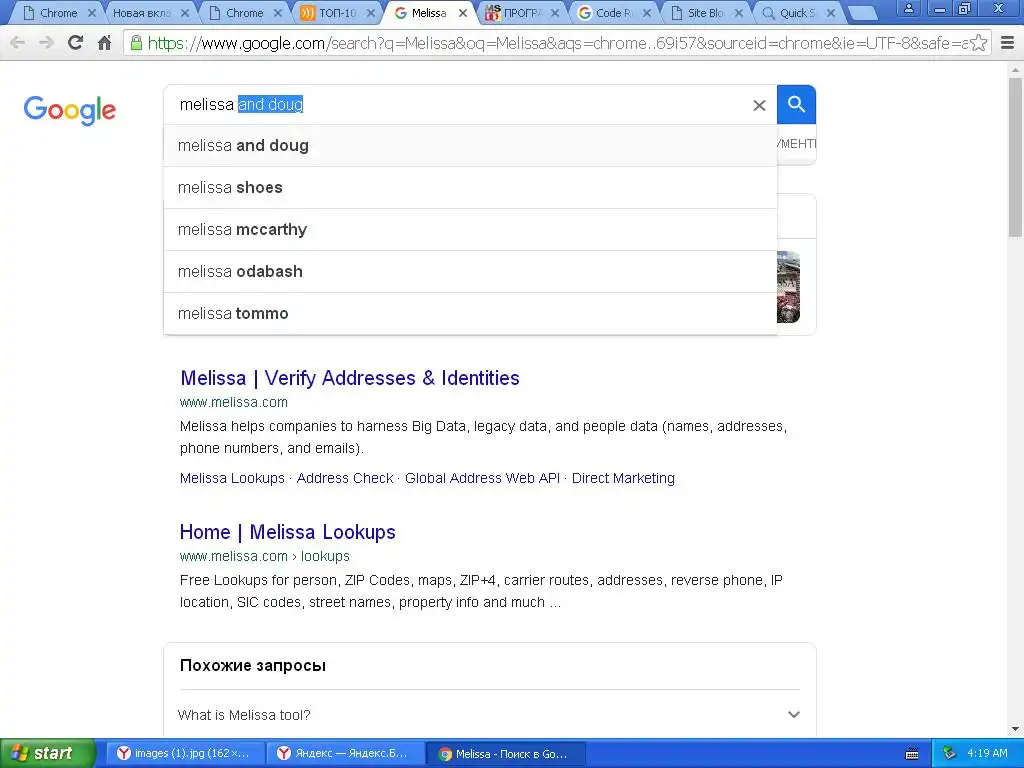Click the page vertical scrollbar thumb

pyautogui.click(x=1016, y=157)
